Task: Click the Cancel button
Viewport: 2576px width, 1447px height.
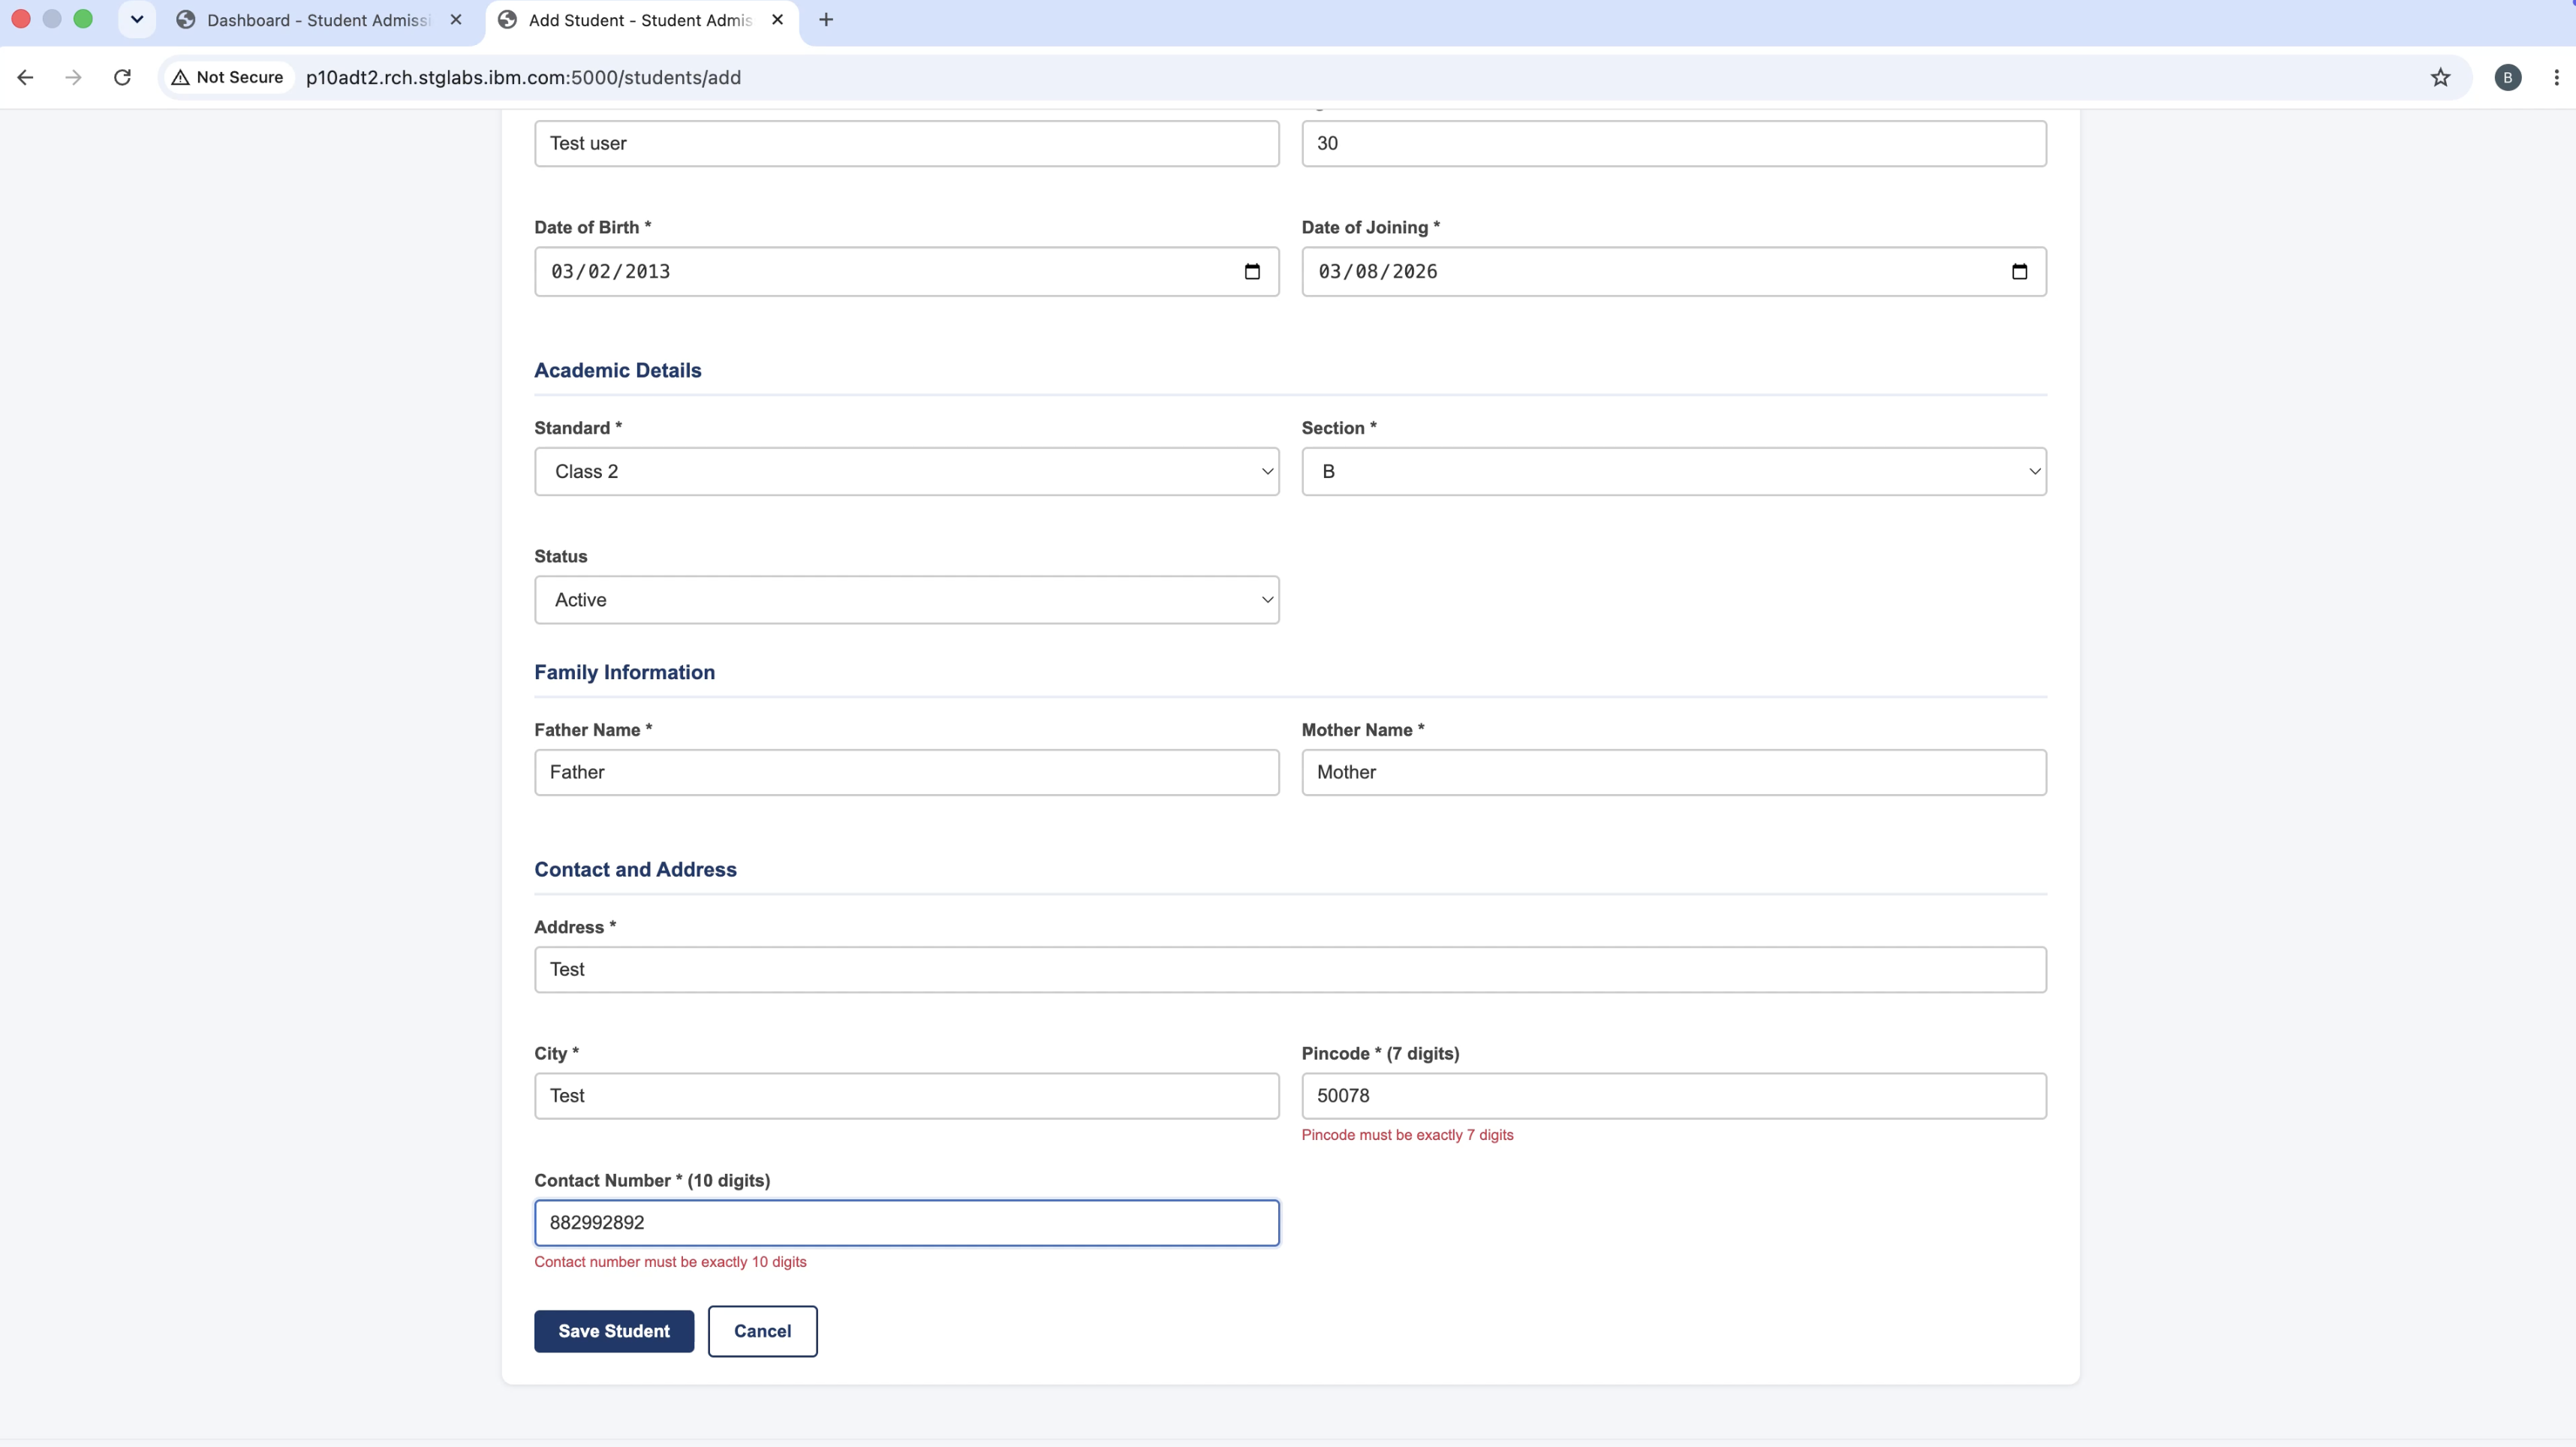Action: pyautogui.click(x=762, y=1332)
